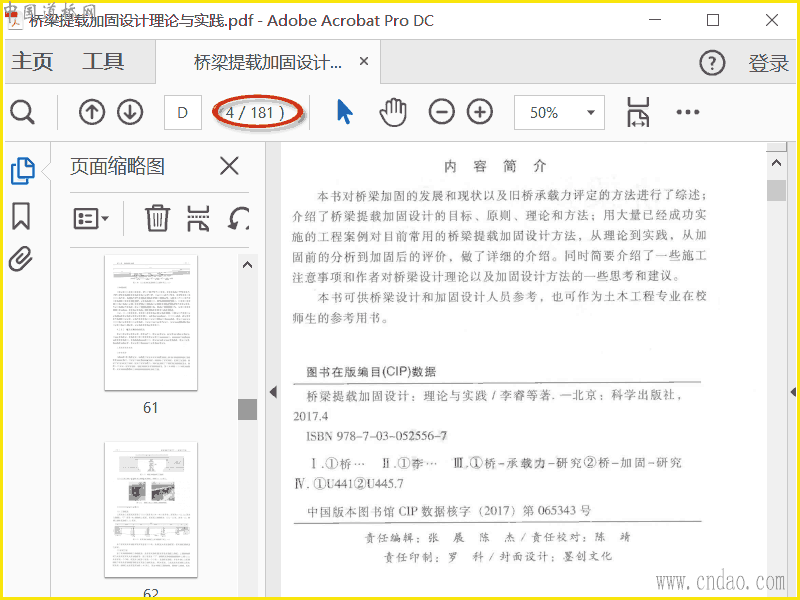Image resolution: width=800 pixels, height=600 pixels.
Task: Select page 61 thumbnail
Action: [x=151, y=323]
